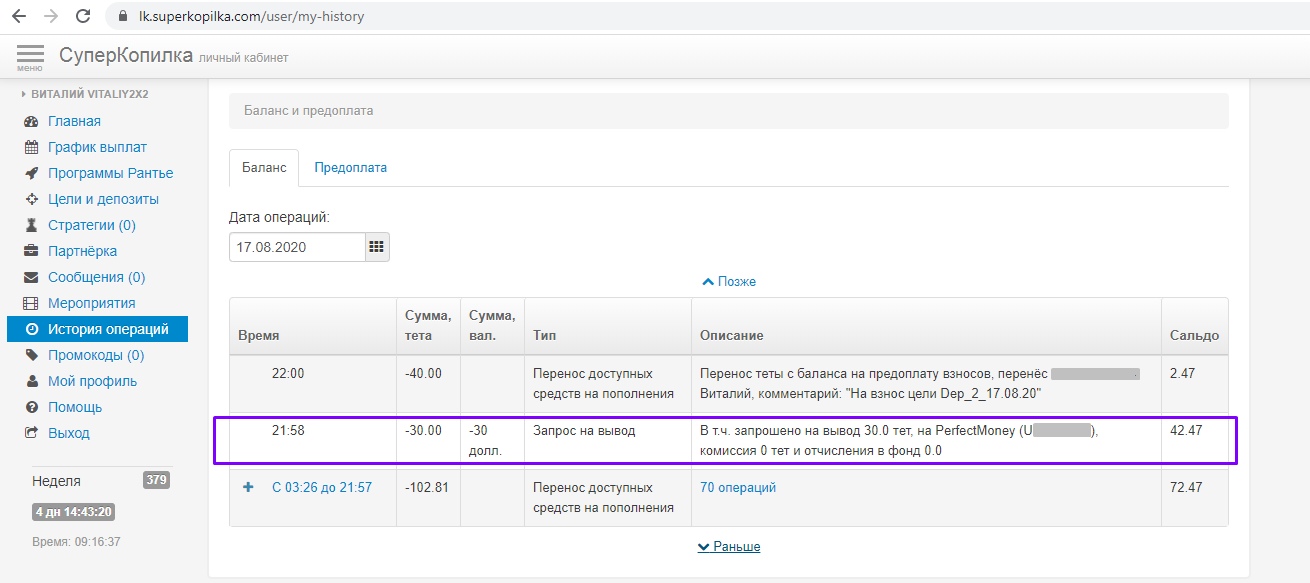Click the Стратегии chess piece icon

point(31,225)
